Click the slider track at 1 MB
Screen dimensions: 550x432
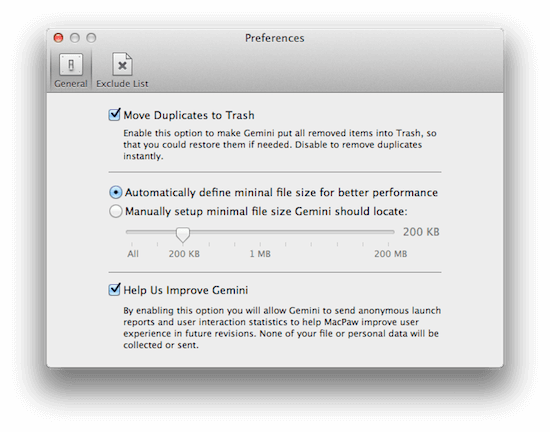(x=260, y=232)
